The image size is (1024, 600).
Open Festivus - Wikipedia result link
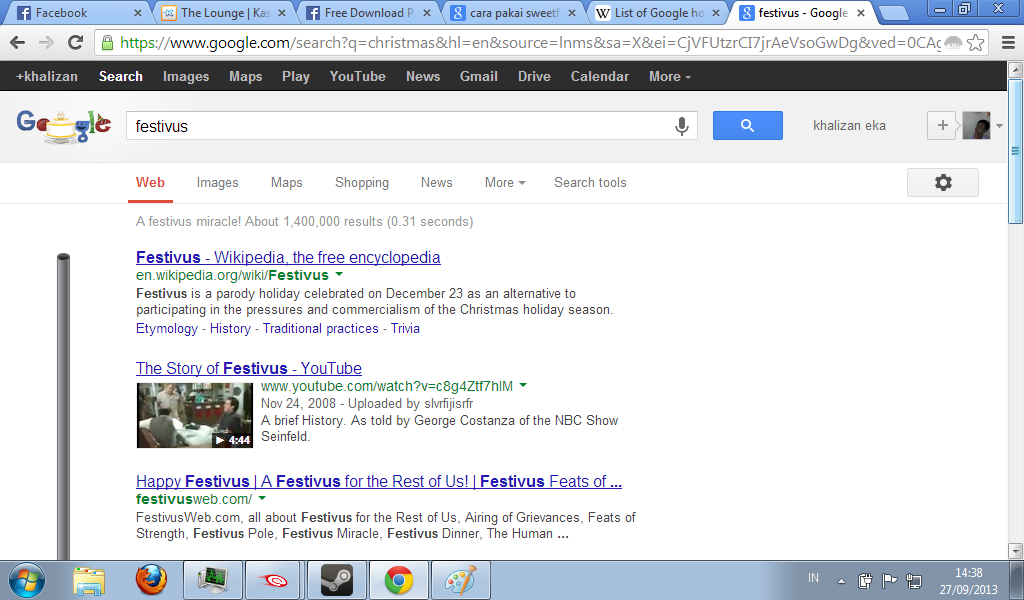point(288,257)
